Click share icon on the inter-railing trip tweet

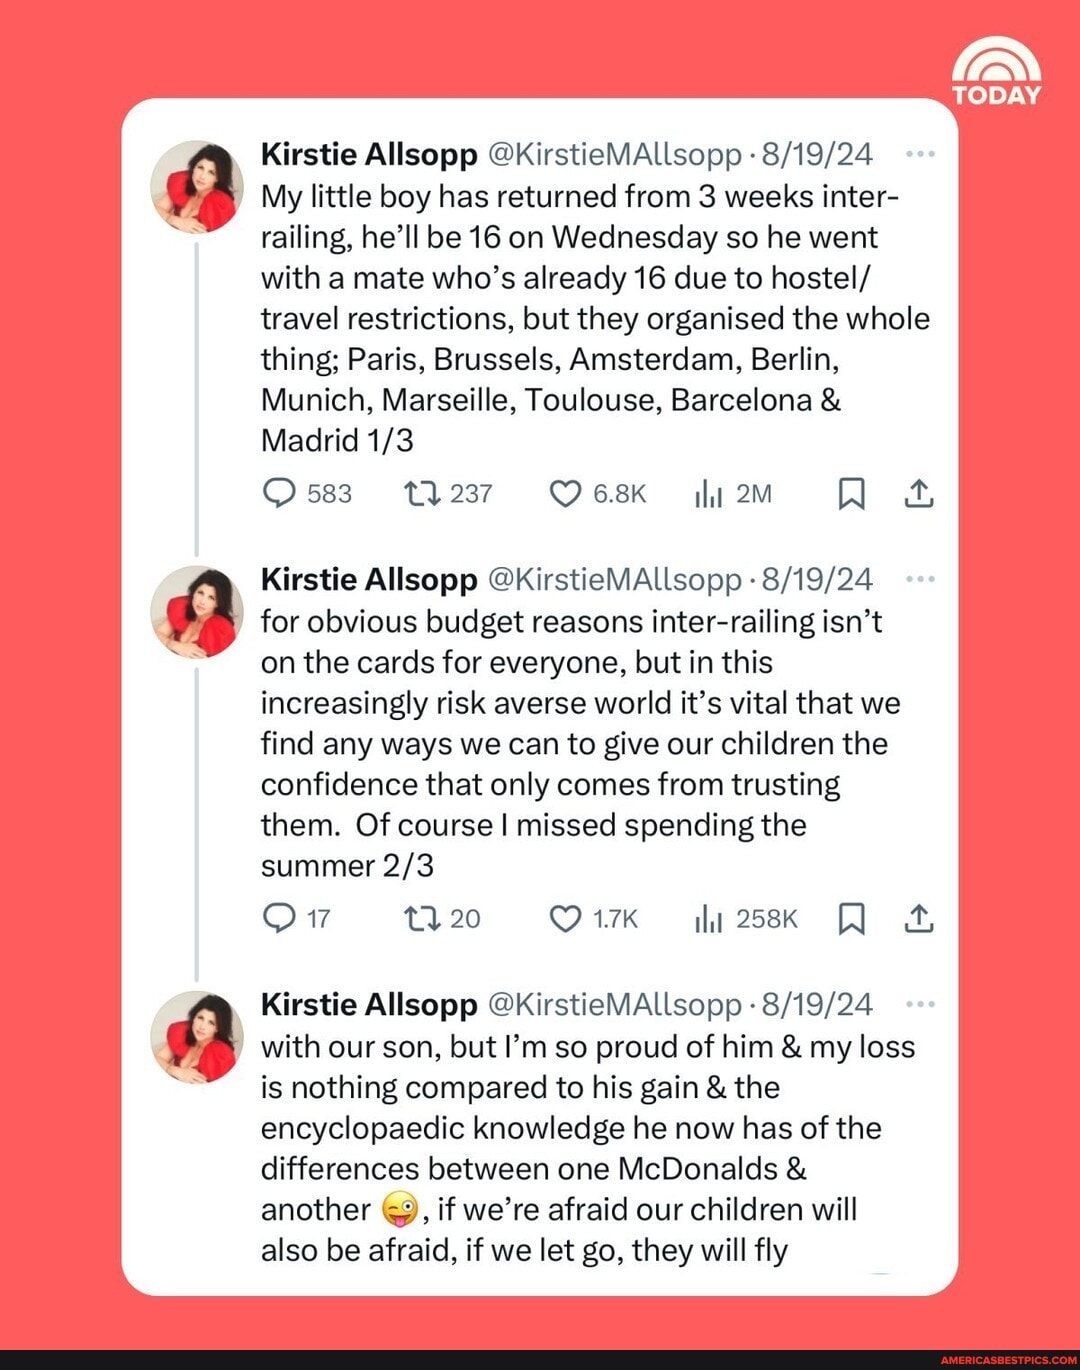pyautogui.click(x=919, y=493)
